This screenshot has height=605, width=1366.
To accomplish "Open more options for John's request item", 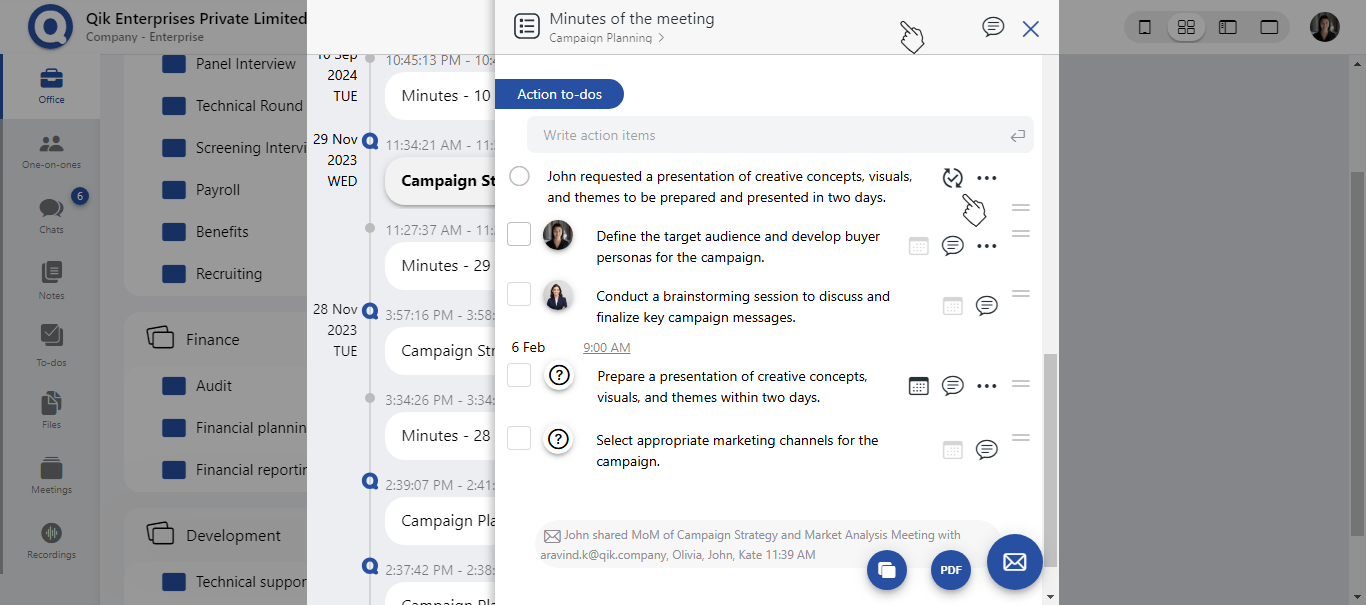I will click(x=986, y=178).
